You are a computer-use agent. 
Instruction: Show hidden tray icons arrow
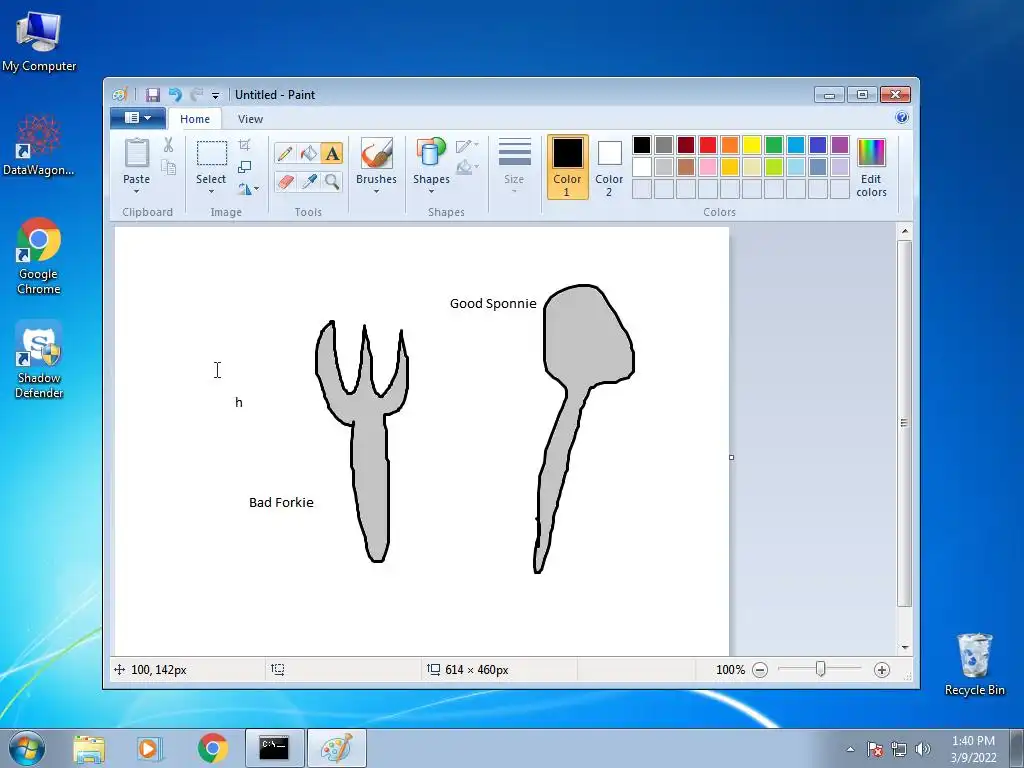pyautogui.click(x=850, y=749)
